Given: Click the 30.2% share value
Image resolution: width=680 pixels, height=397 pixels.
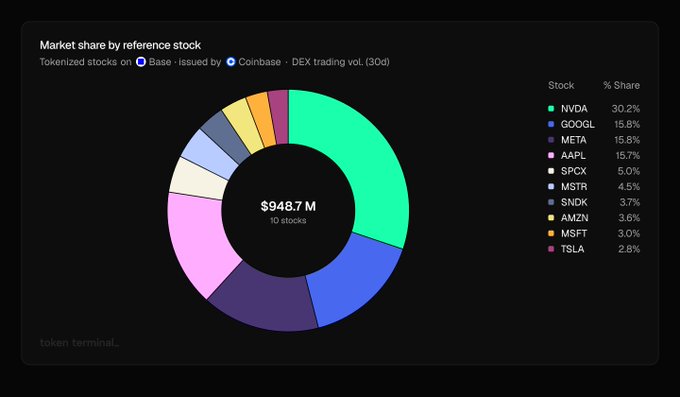Looking at the screenshot, I should [x=626, y=109].
